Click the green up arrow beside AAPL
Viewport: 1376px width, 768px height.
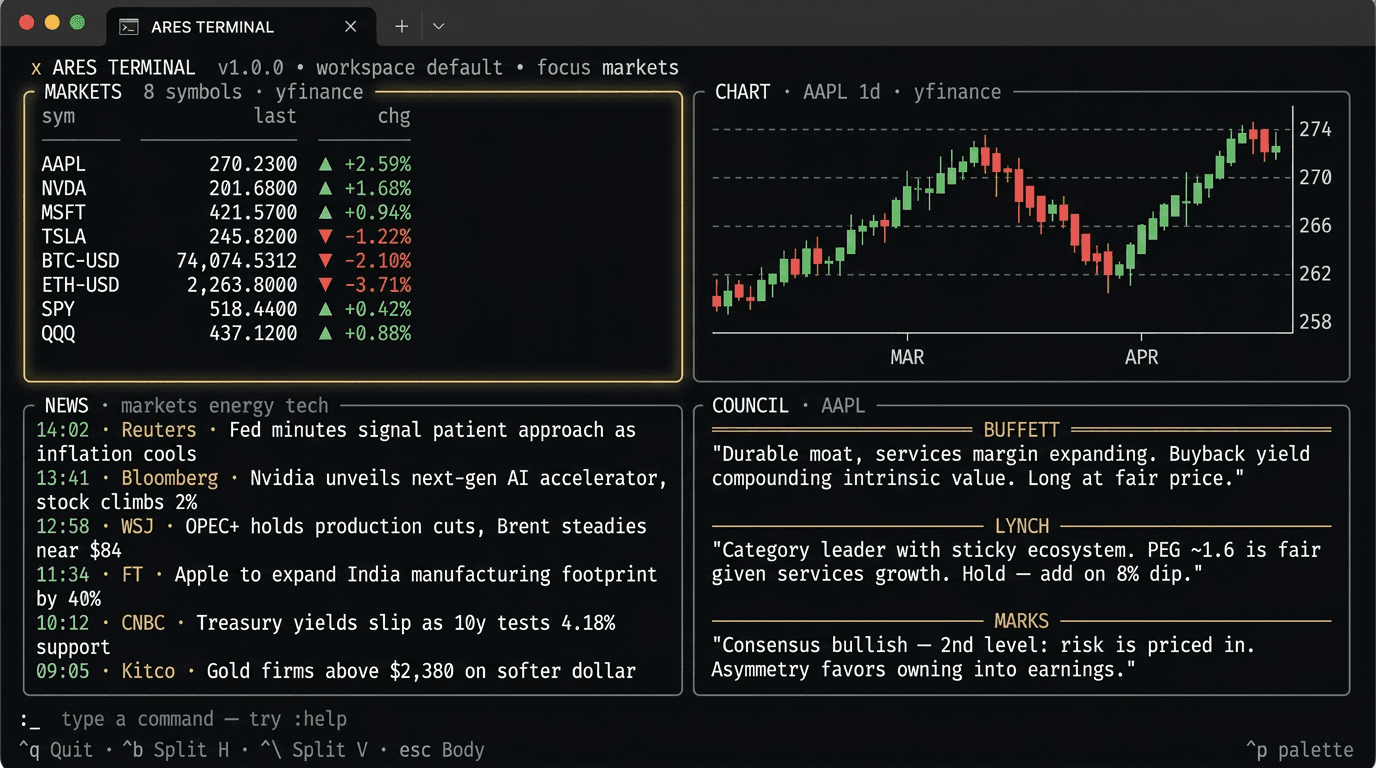325,164
